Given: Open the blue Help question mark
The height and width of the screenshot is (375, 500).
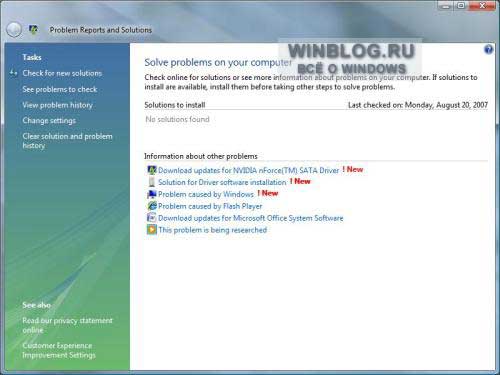Looking at the screenshot, I should click(x=488, y=50).
